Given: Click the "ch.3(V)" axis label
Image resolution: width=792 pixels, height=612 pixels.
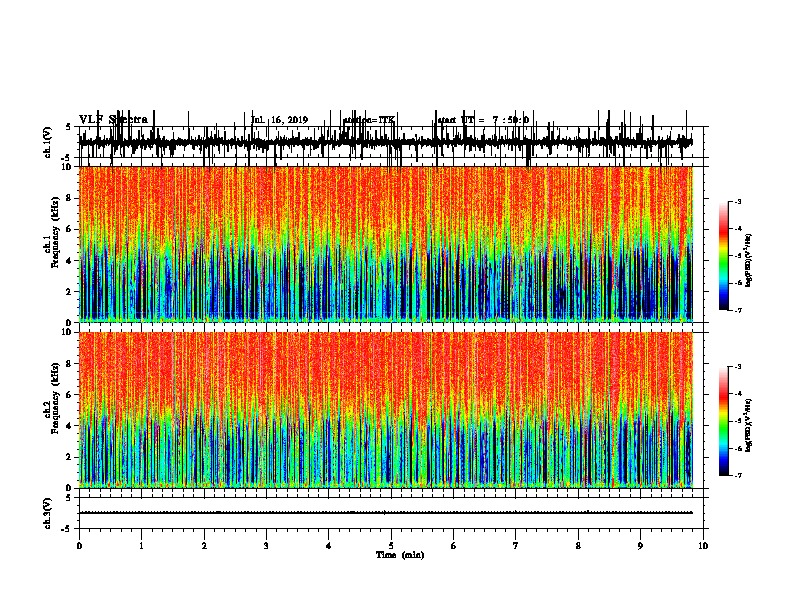Looking at the screenshot, I should 48,513.
